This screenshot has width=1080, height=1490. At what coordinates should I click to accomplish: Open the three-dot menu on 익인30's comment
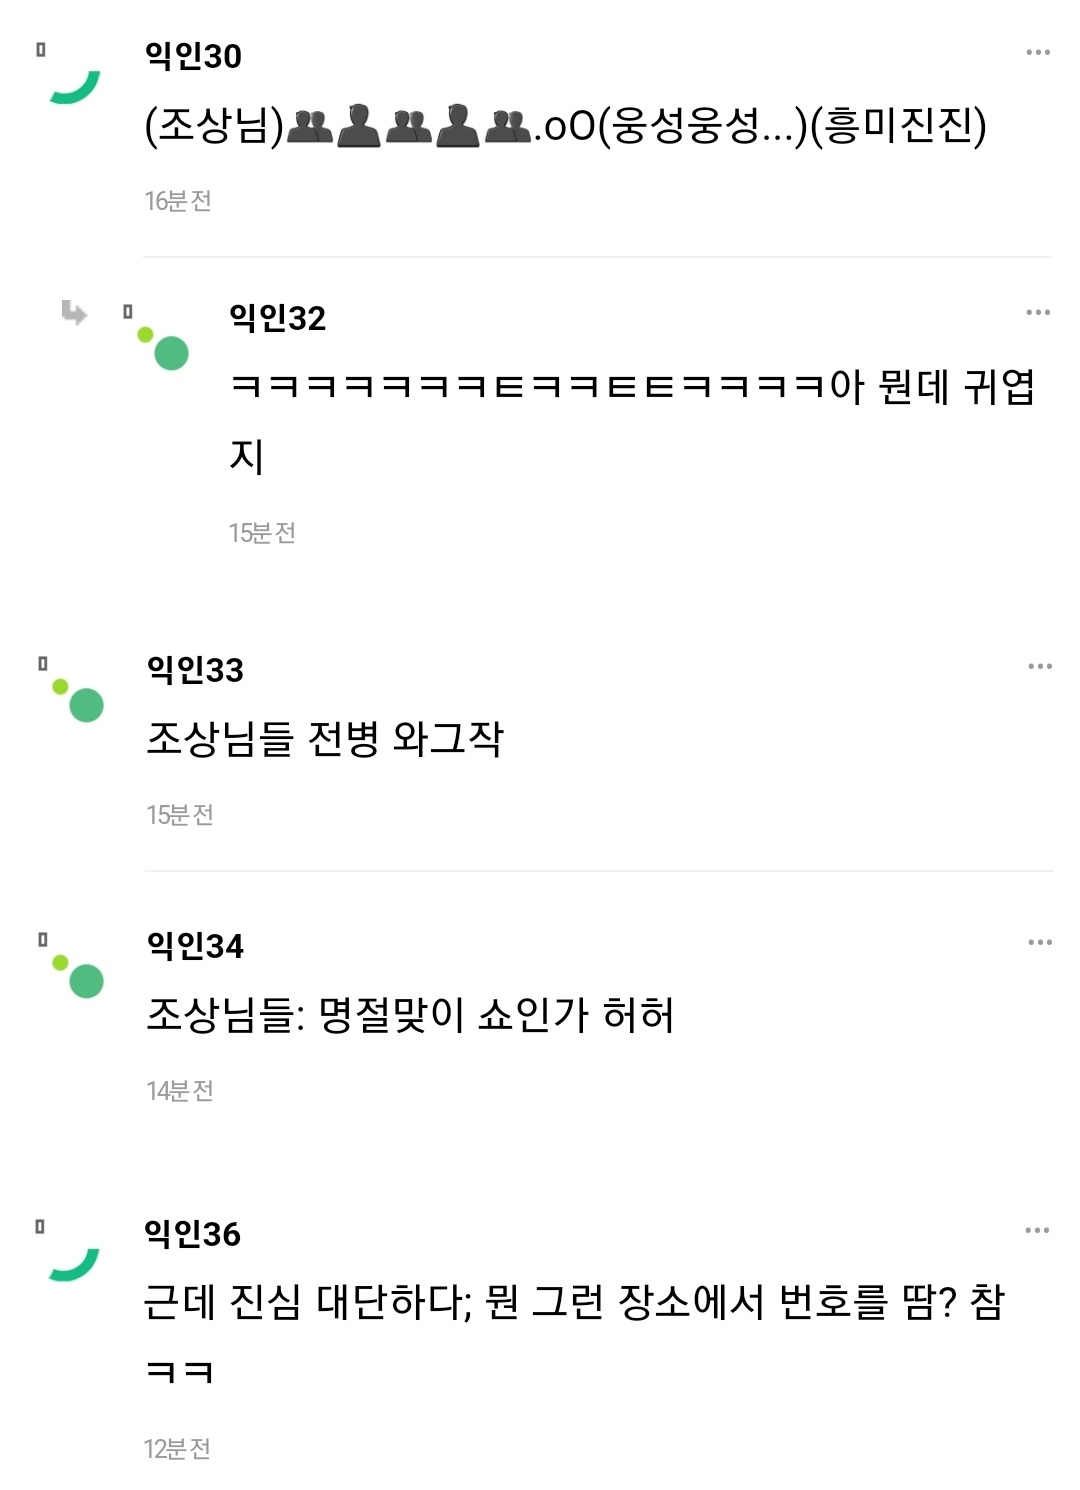(x=1038, y=52)
